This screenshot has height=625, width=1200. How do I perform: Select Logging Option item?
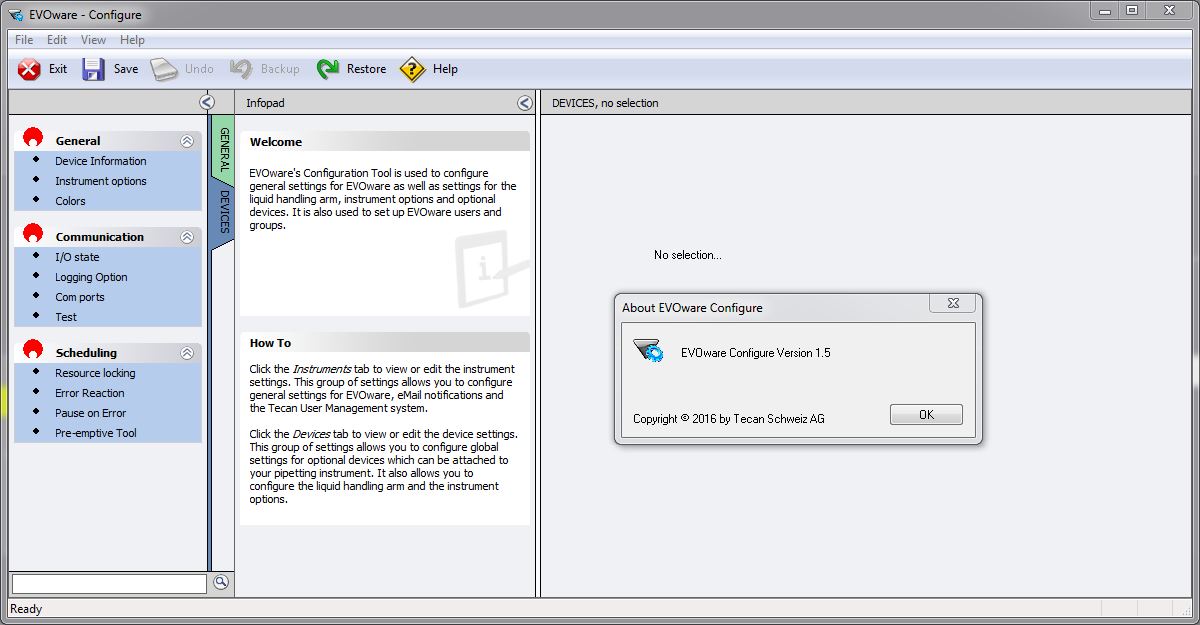click(x=91, y=277)
